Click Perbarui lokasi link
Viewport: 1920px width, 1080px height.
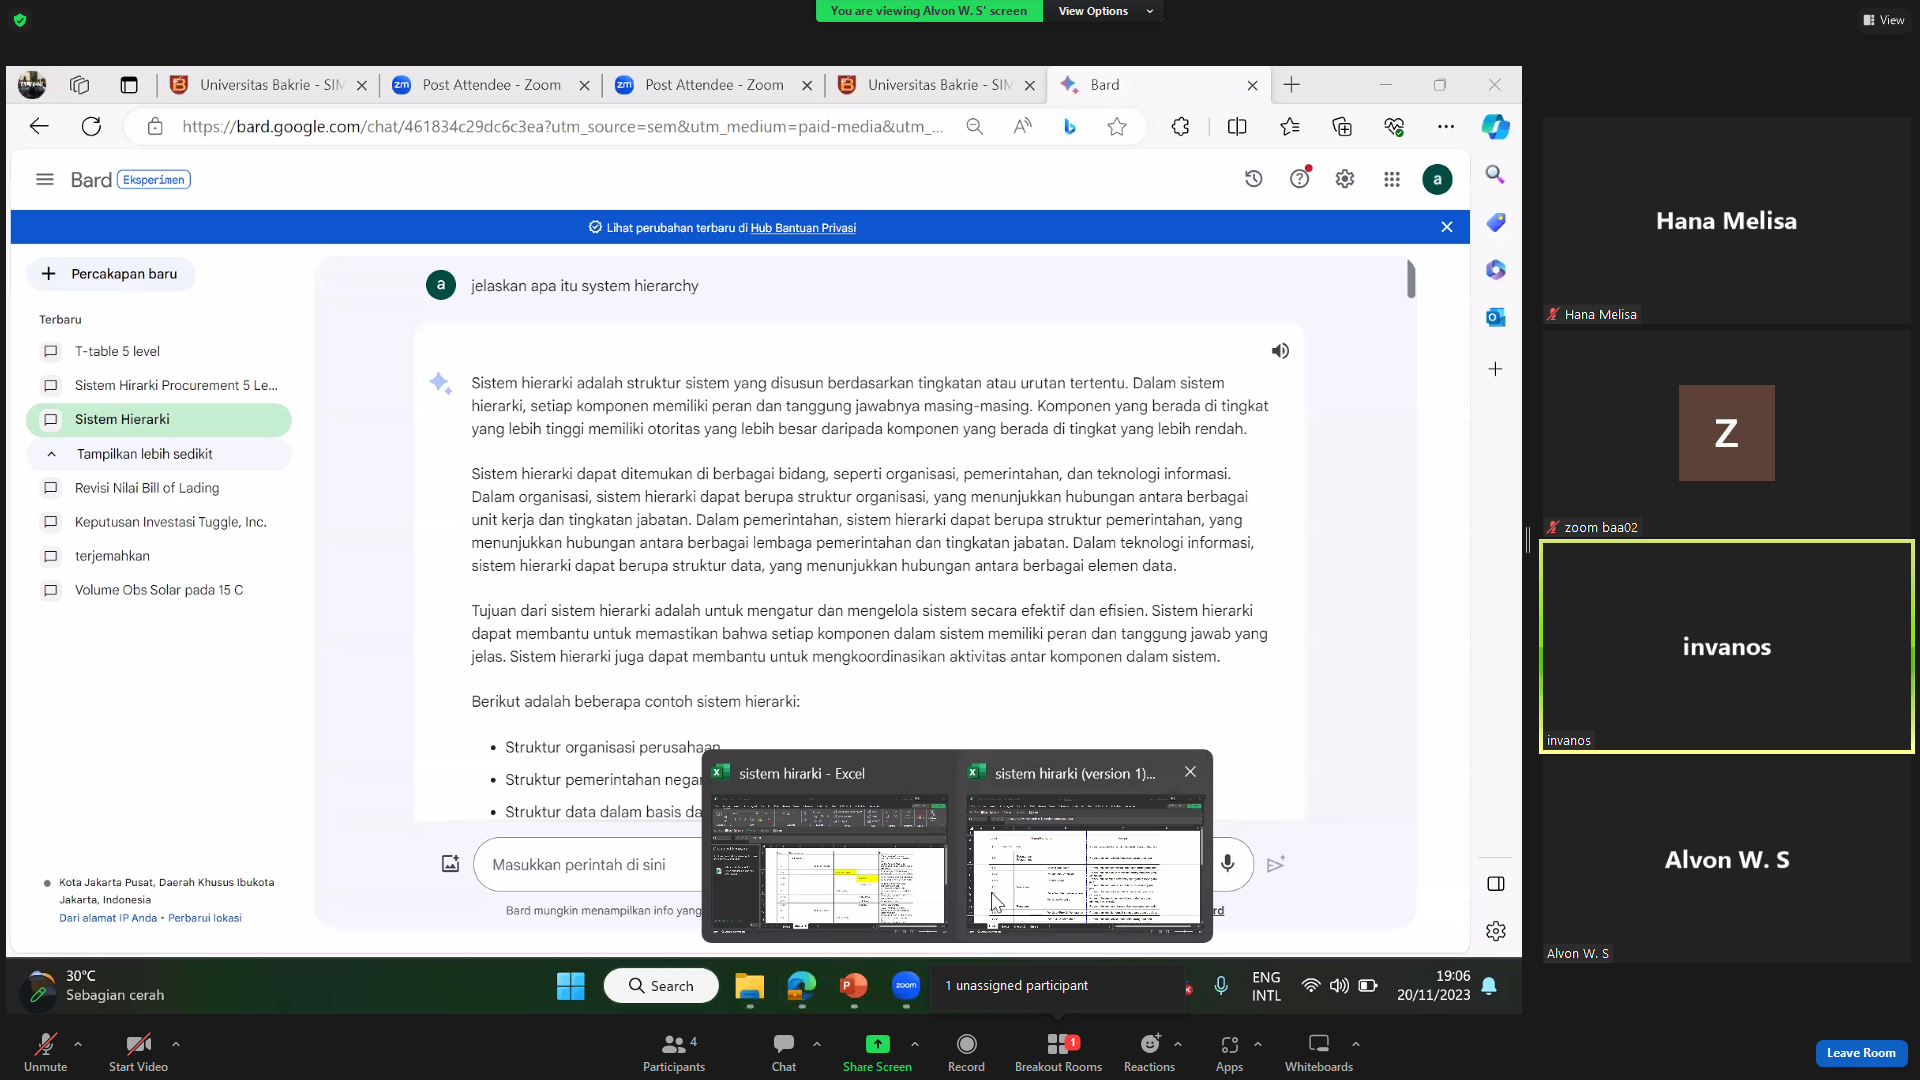click(x=205, y=918)
